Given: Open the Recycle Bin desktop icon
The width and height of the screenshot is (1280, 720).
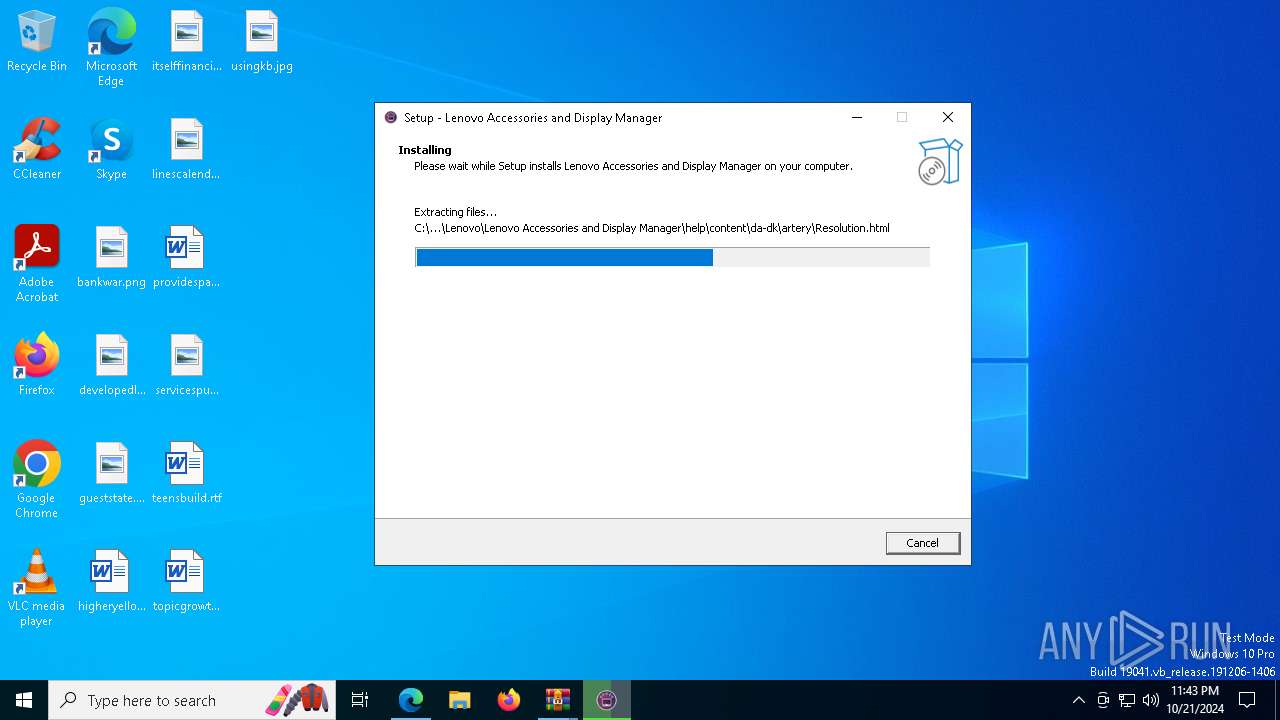Looking at the screenshot, I should pos(37,42).
